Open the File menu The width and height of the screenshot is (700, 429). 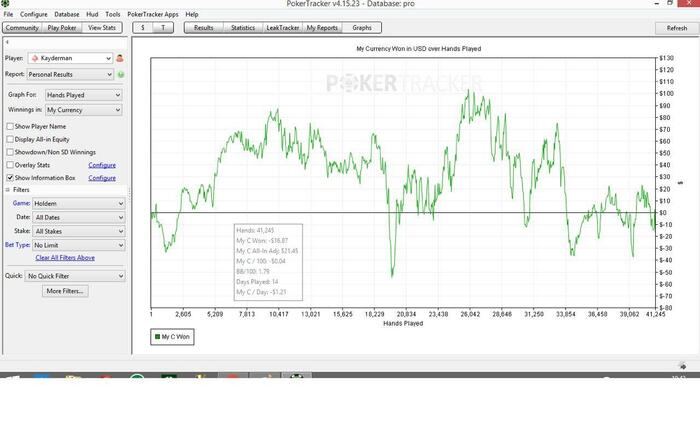click(8, 14)
